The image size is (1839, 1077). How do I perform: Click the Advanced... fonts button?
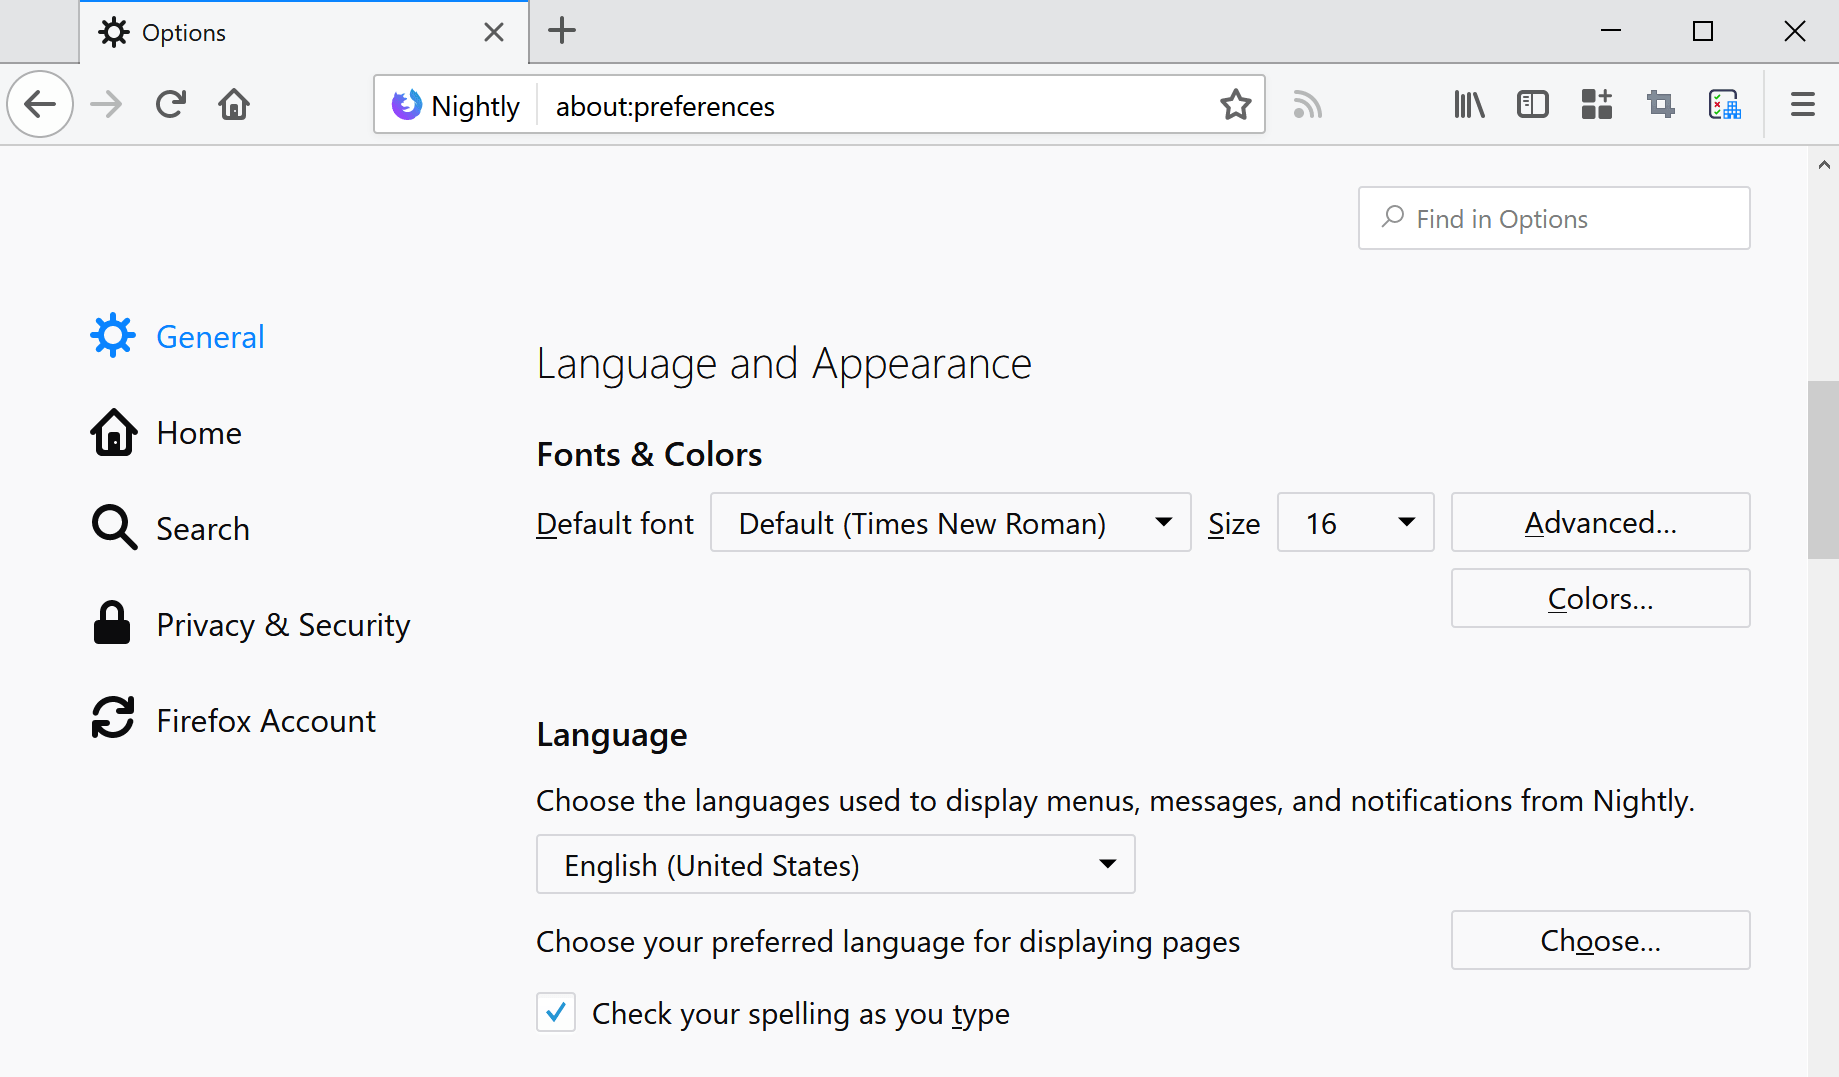1599,522
